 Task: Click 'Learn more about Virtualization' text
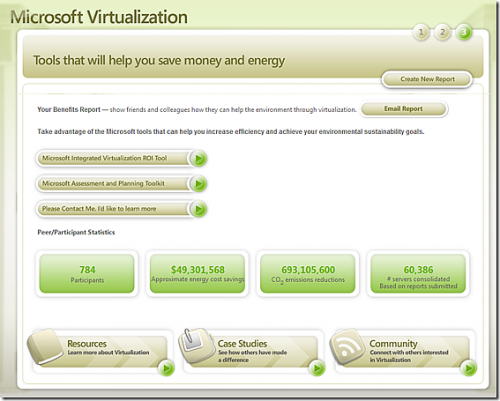[x=108, y=352]
